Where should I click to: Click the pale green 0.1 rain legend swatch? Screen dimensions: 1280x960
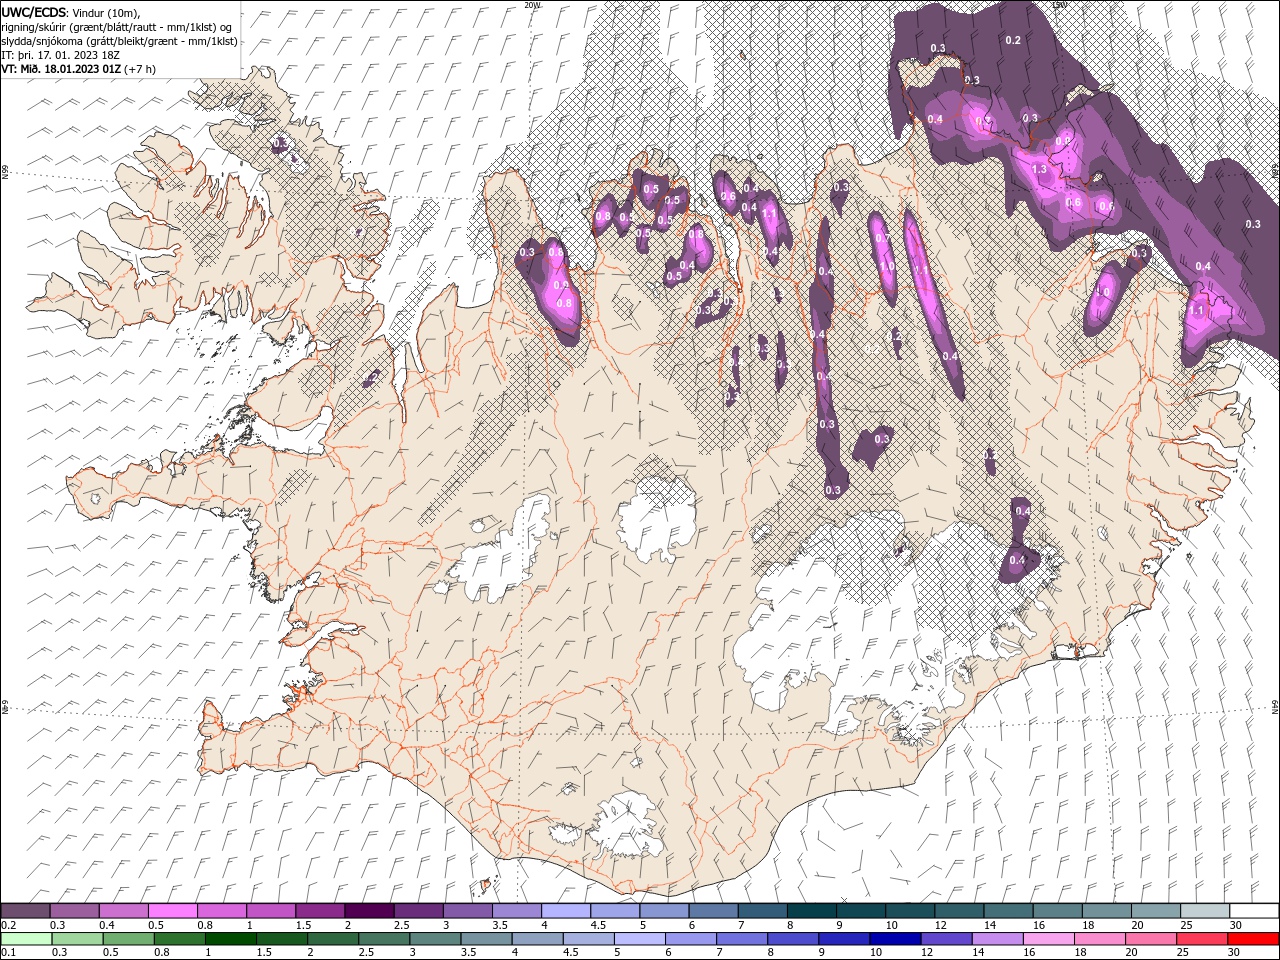tap(26, 939)
